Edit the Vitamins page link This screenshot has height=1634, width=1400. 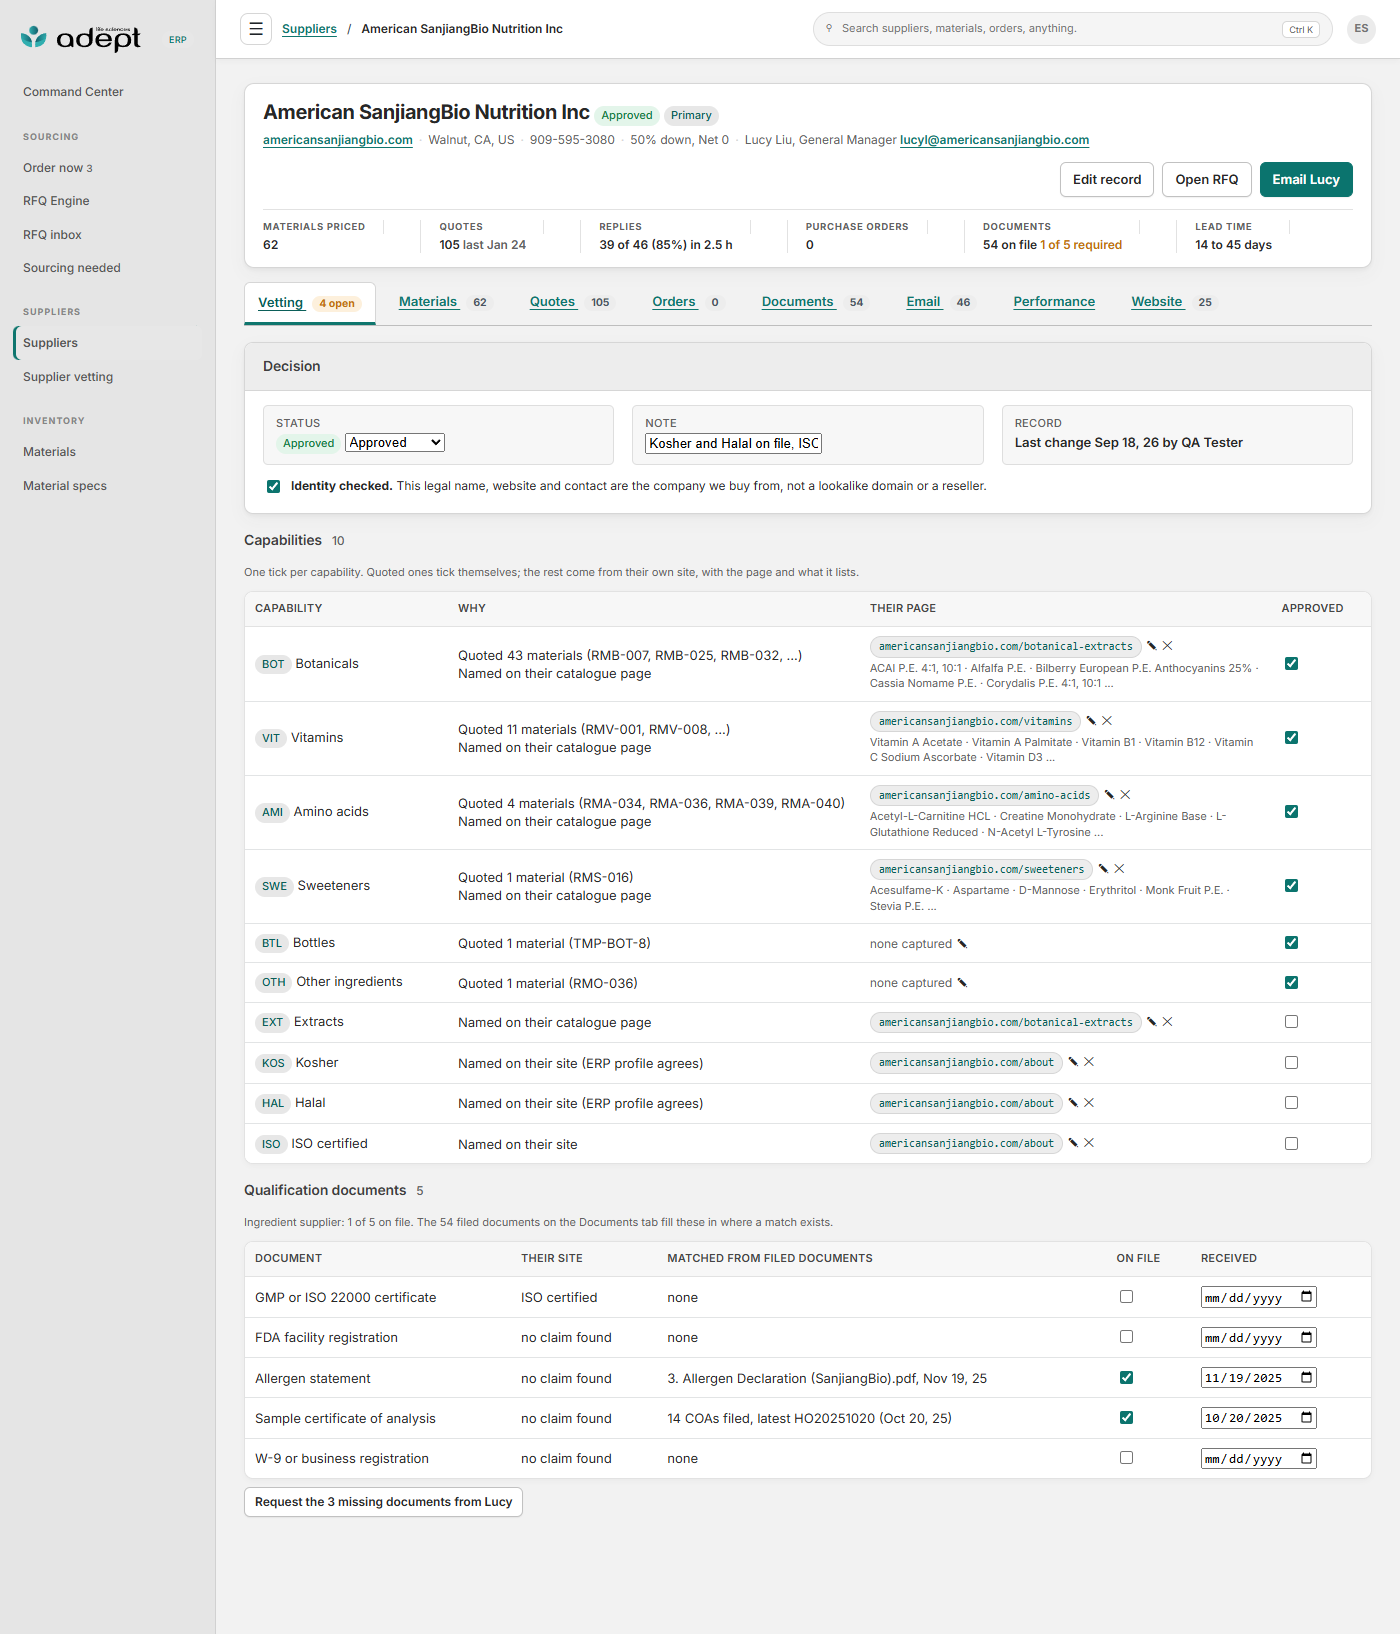[x=1091, y=721]
